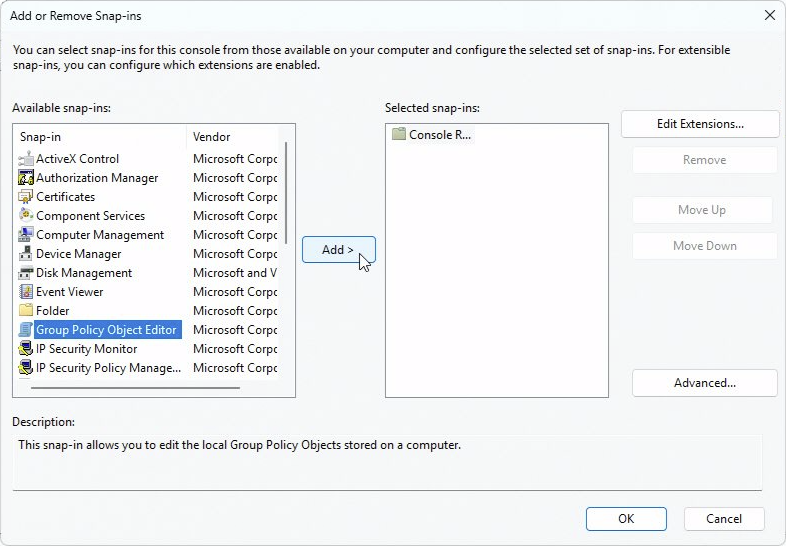Viewport: 786px width, 546px height.
Task: Select the Component Services icon
Action: 26,216
